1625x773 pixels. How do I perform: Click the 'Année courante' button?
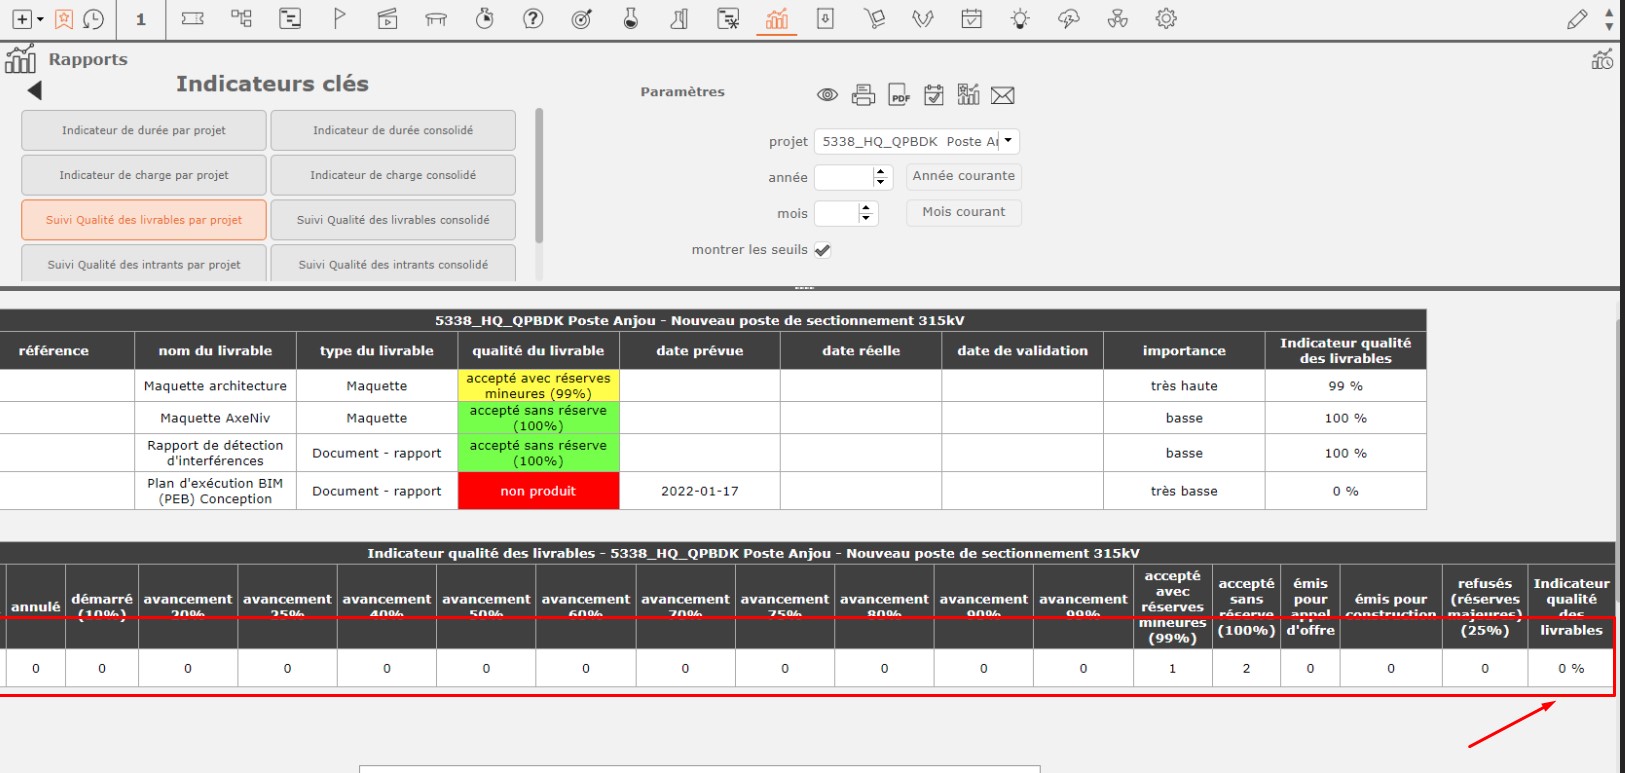pos(963,176)
